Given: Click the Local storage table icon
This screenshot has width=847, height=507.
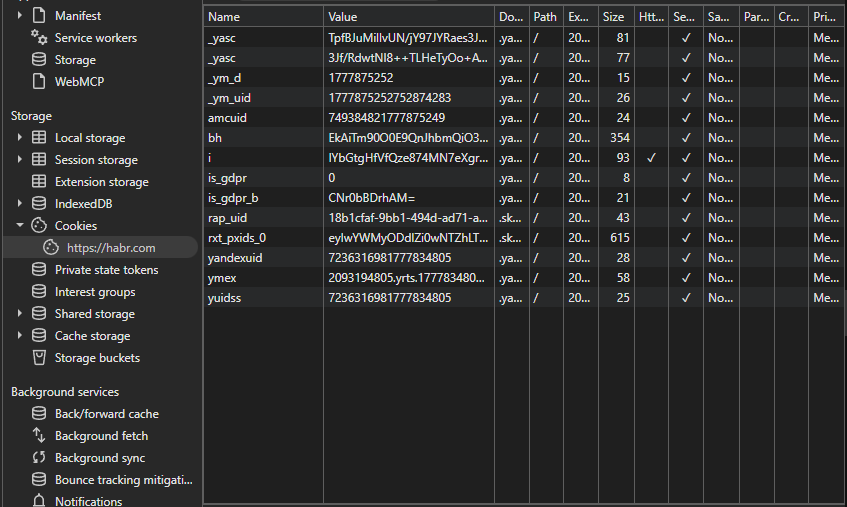Looking at the screenshot, I should click(x=39, y=138).
